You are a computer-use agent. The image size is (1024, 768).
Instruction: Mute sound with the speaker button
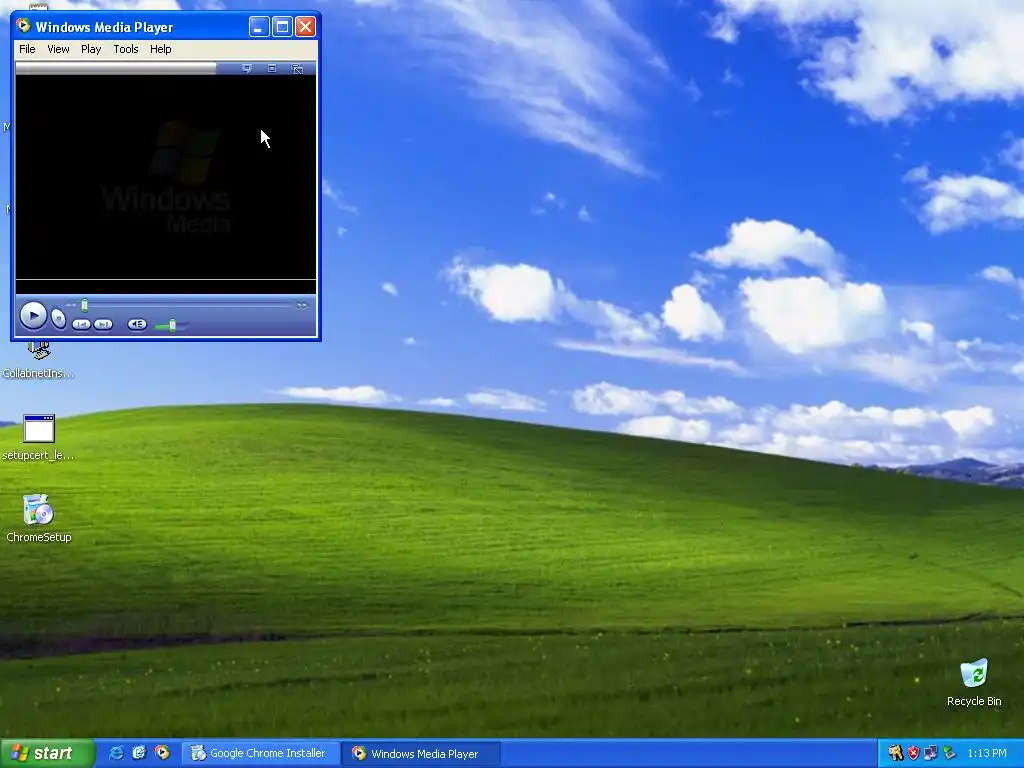pos(137,324)
